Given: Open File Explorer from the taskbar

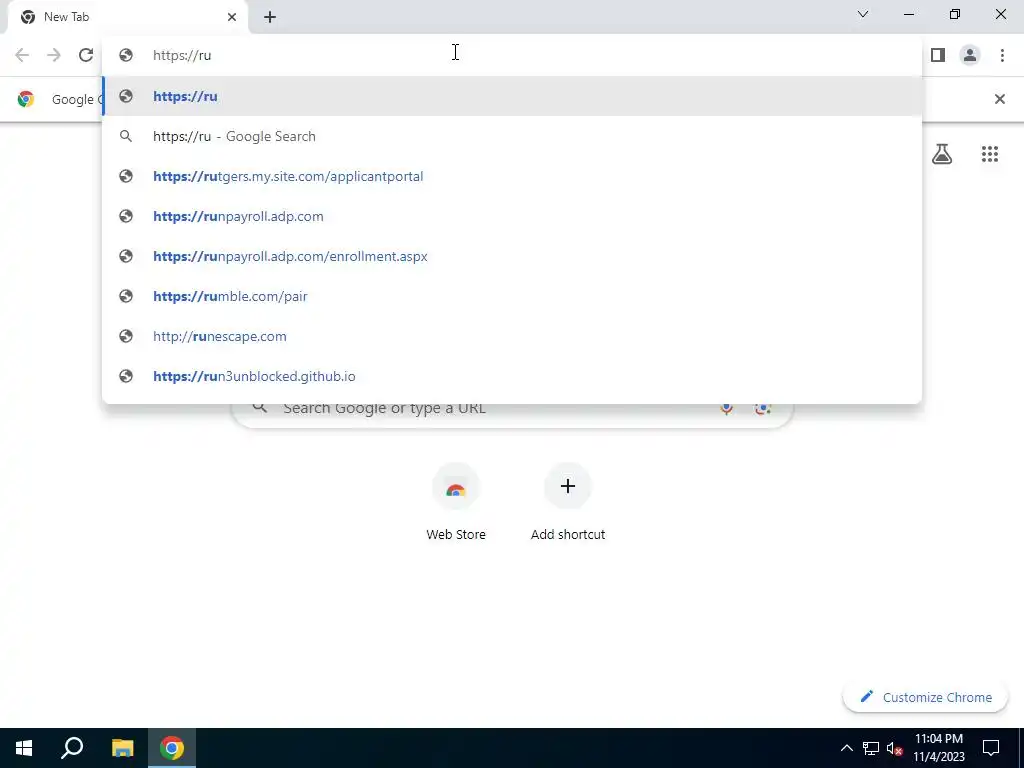Looking at the screenshot, I should (122, 748).
